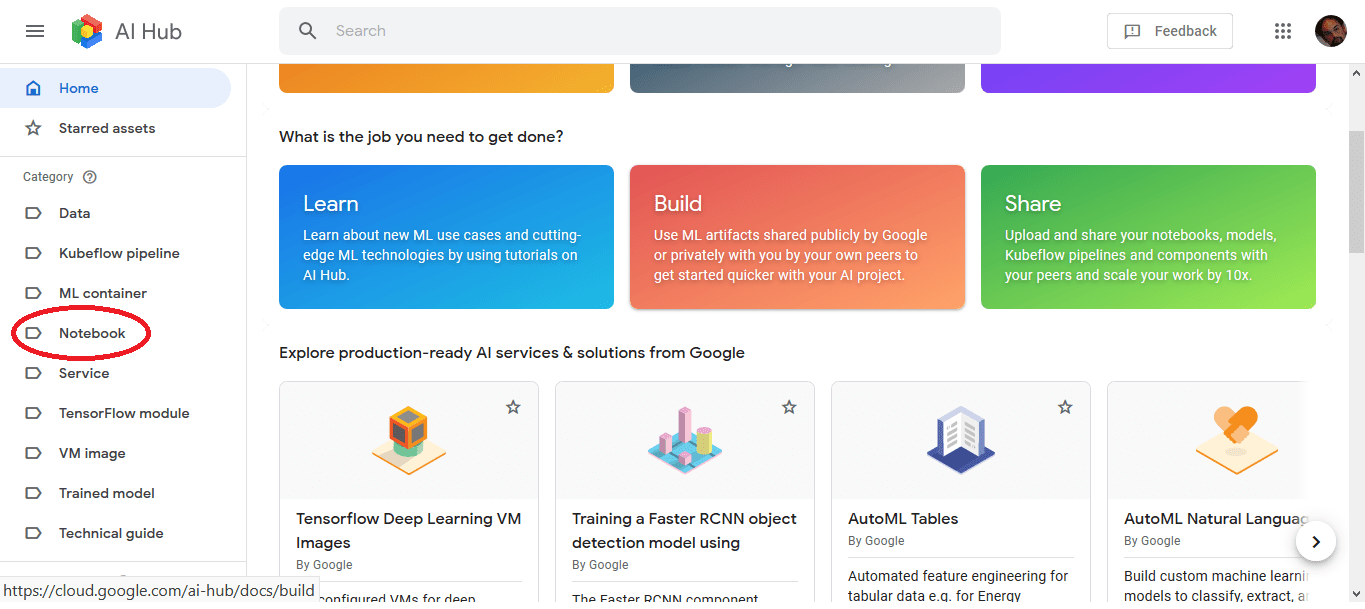This screenshot has width=1365, height=609.
Task: Click the label icon beside Data
Action: point(33,213)
